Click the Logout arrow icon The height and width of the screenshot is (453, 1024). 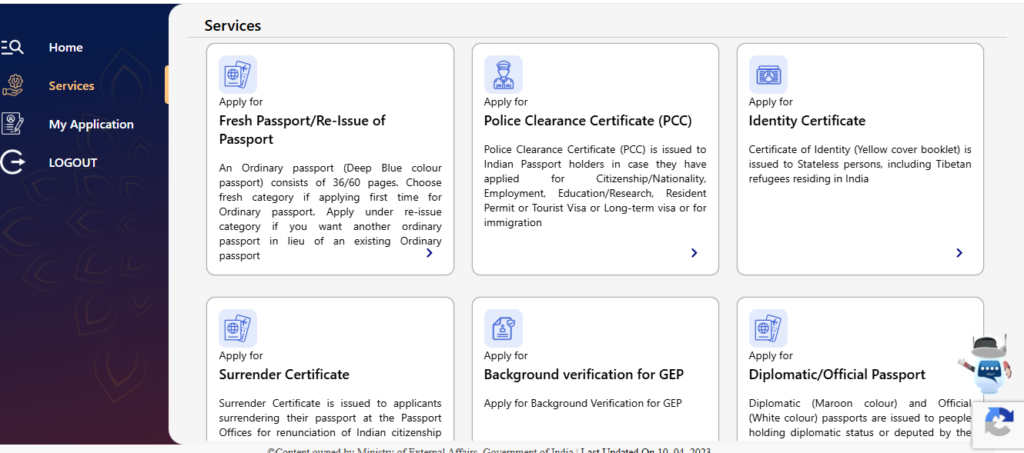click(12, 162)
